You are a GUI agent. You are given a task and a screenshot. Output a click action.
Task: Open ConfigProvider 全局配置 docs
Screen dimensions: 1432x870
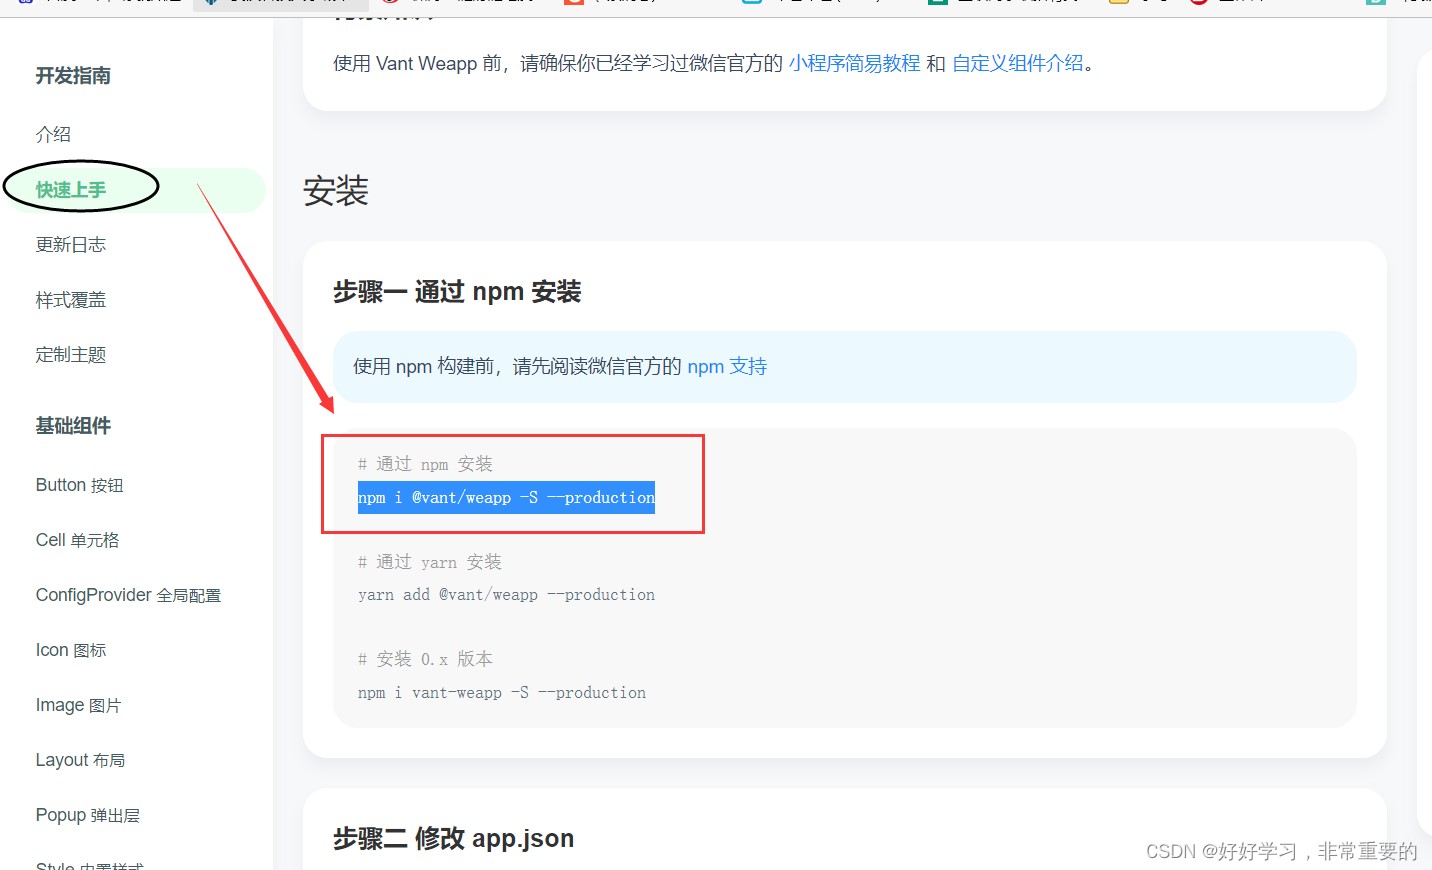point(127,594)
